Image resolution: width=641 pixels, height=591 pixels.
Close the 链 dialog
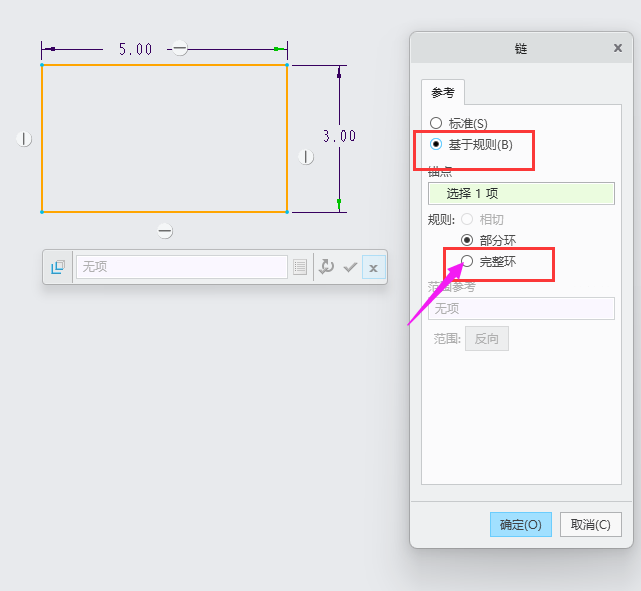pos(618,48)
